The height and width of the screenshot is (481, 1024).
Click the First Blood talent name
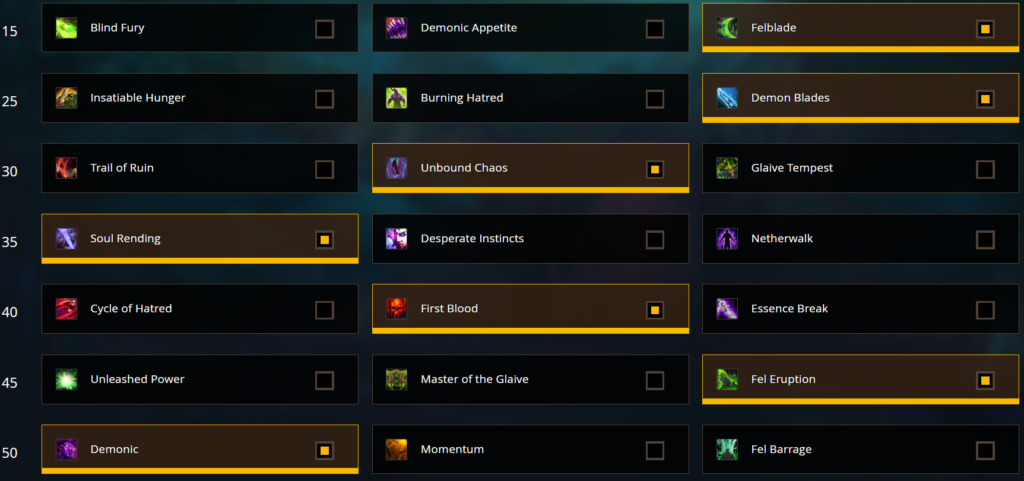449,309
